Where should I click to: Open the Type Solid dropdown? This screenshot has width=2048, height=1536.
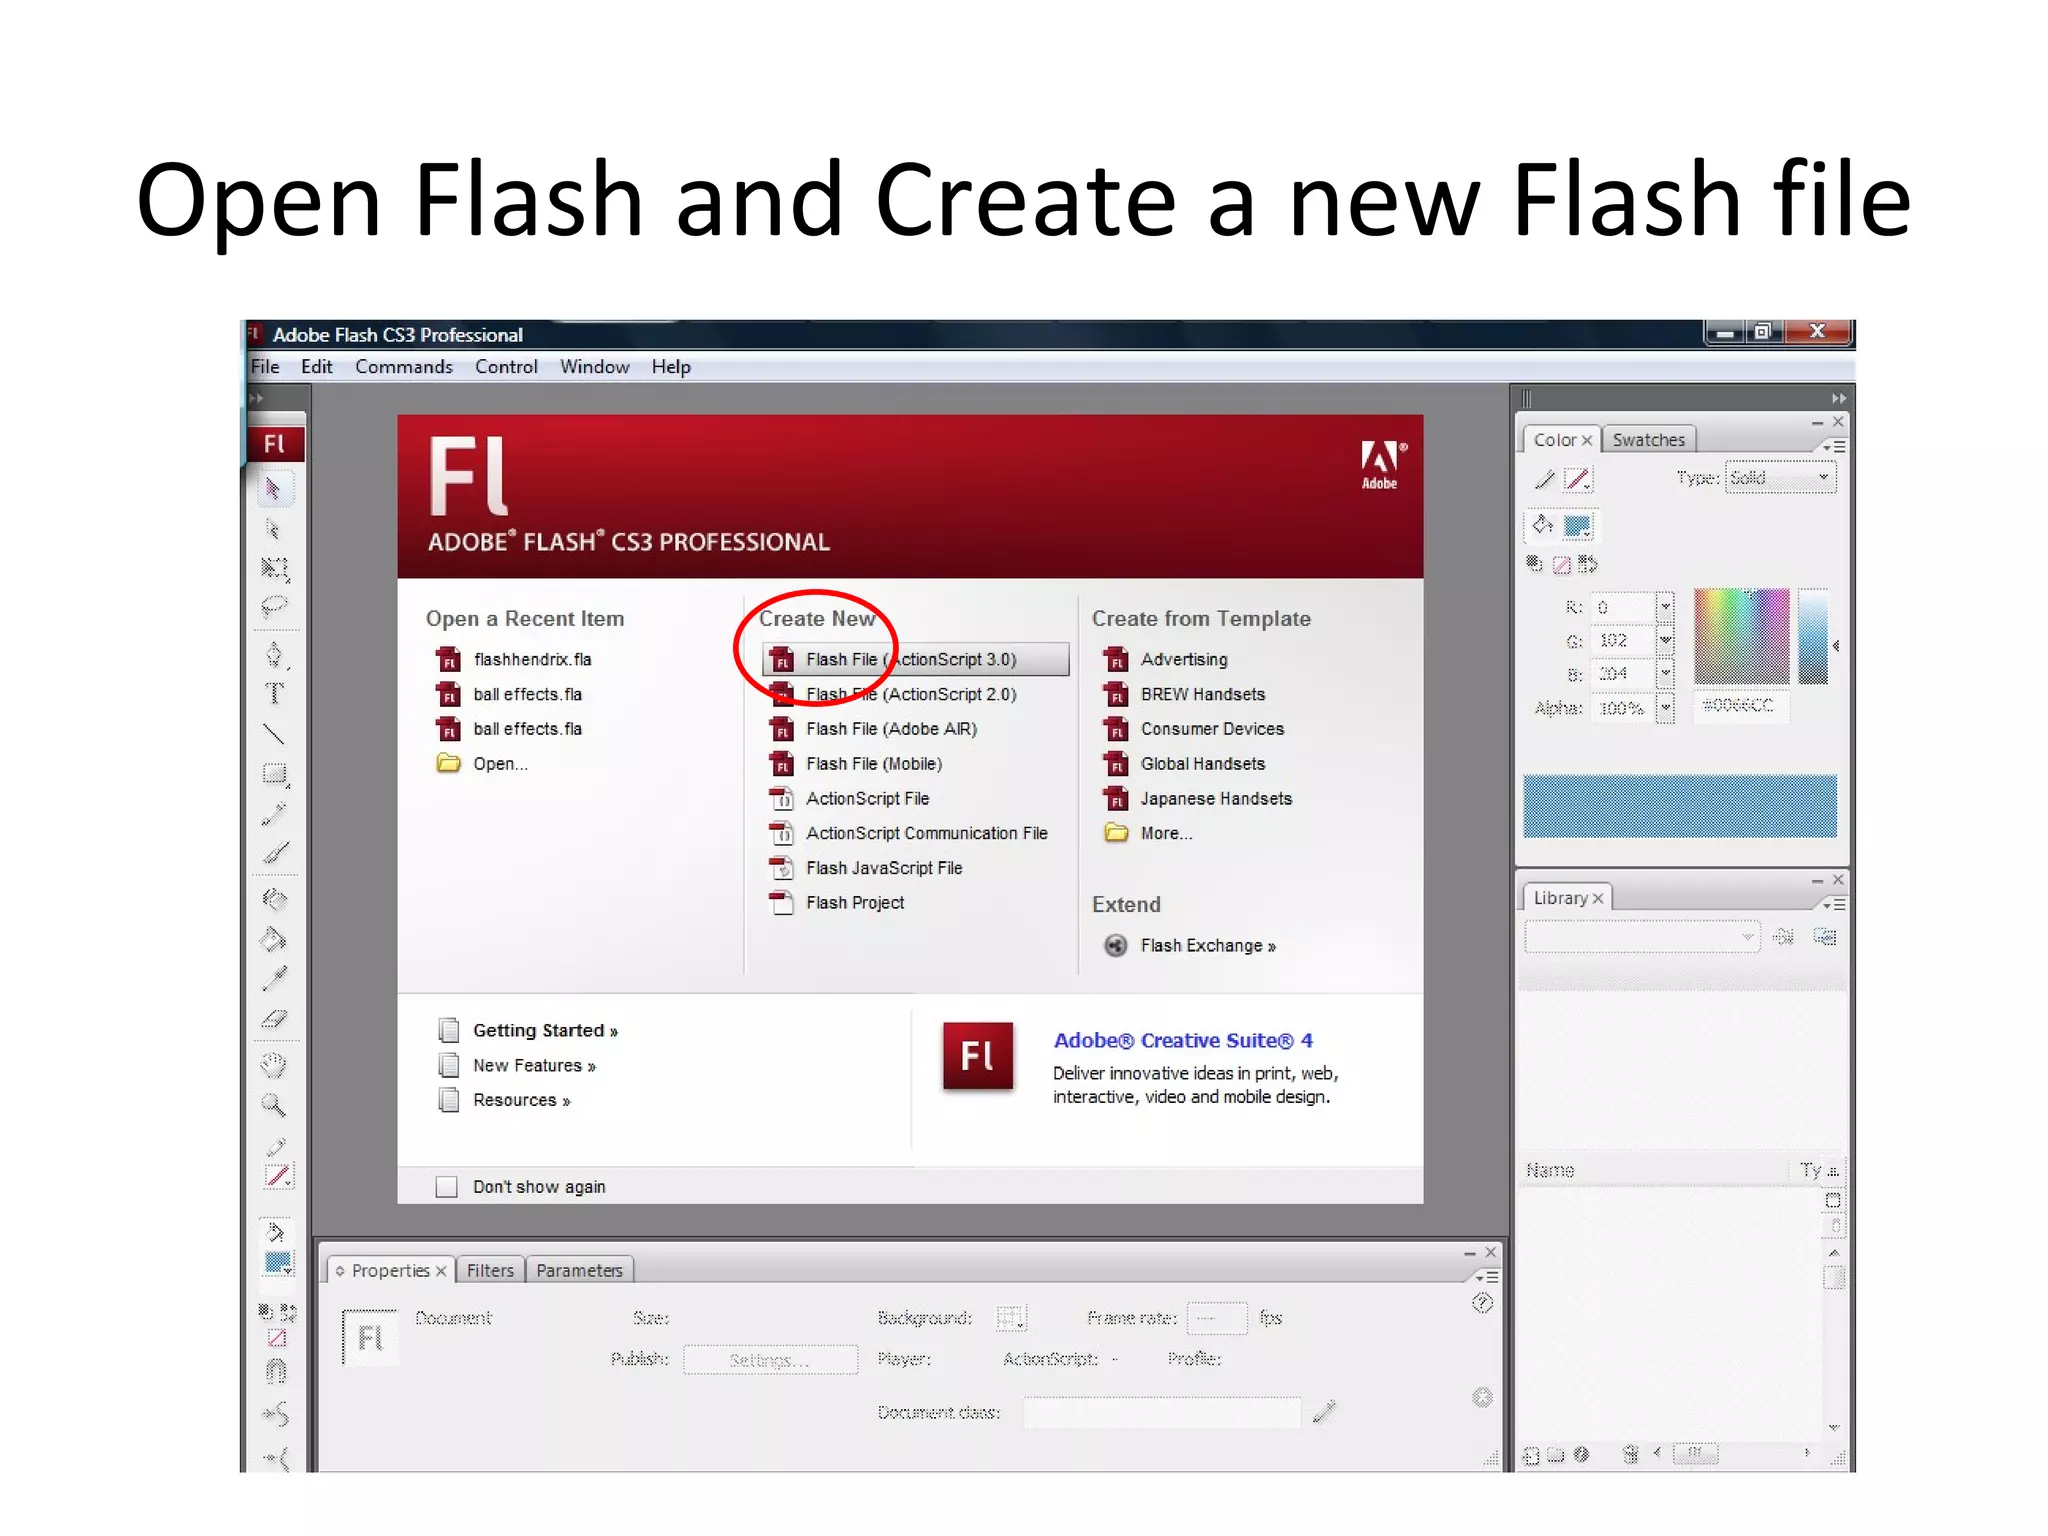click(1781, 478)
